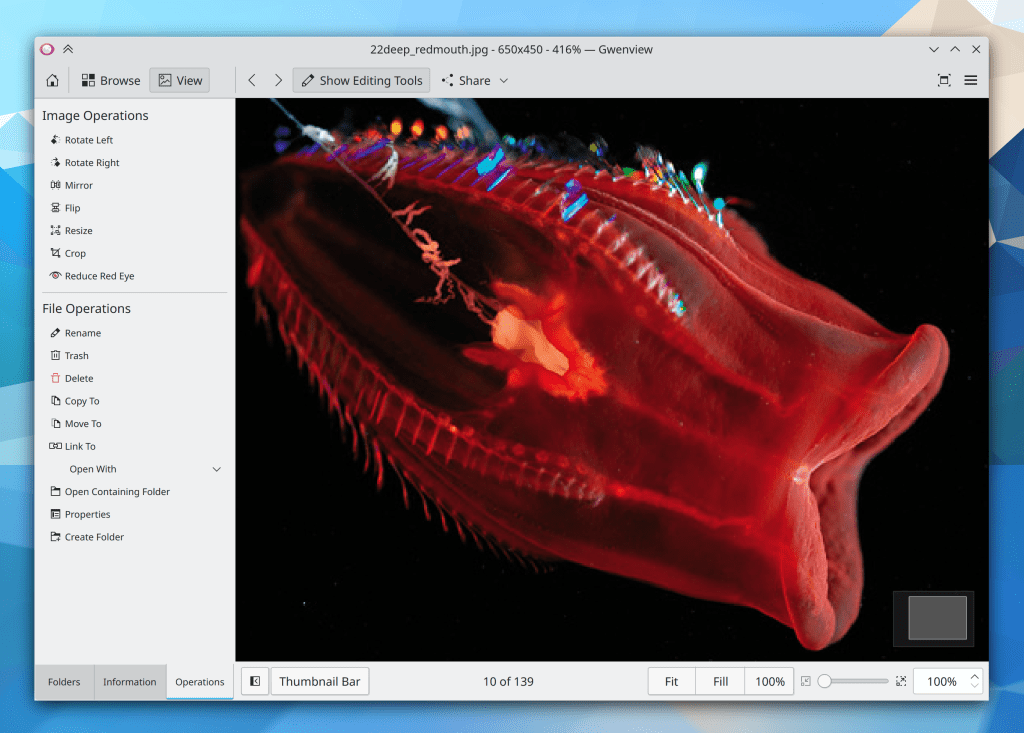The height and width of the screenshot is (733, 1024).
Task: Open the Share dropdown
Action: pyautogui.click(x=476, y=80)
